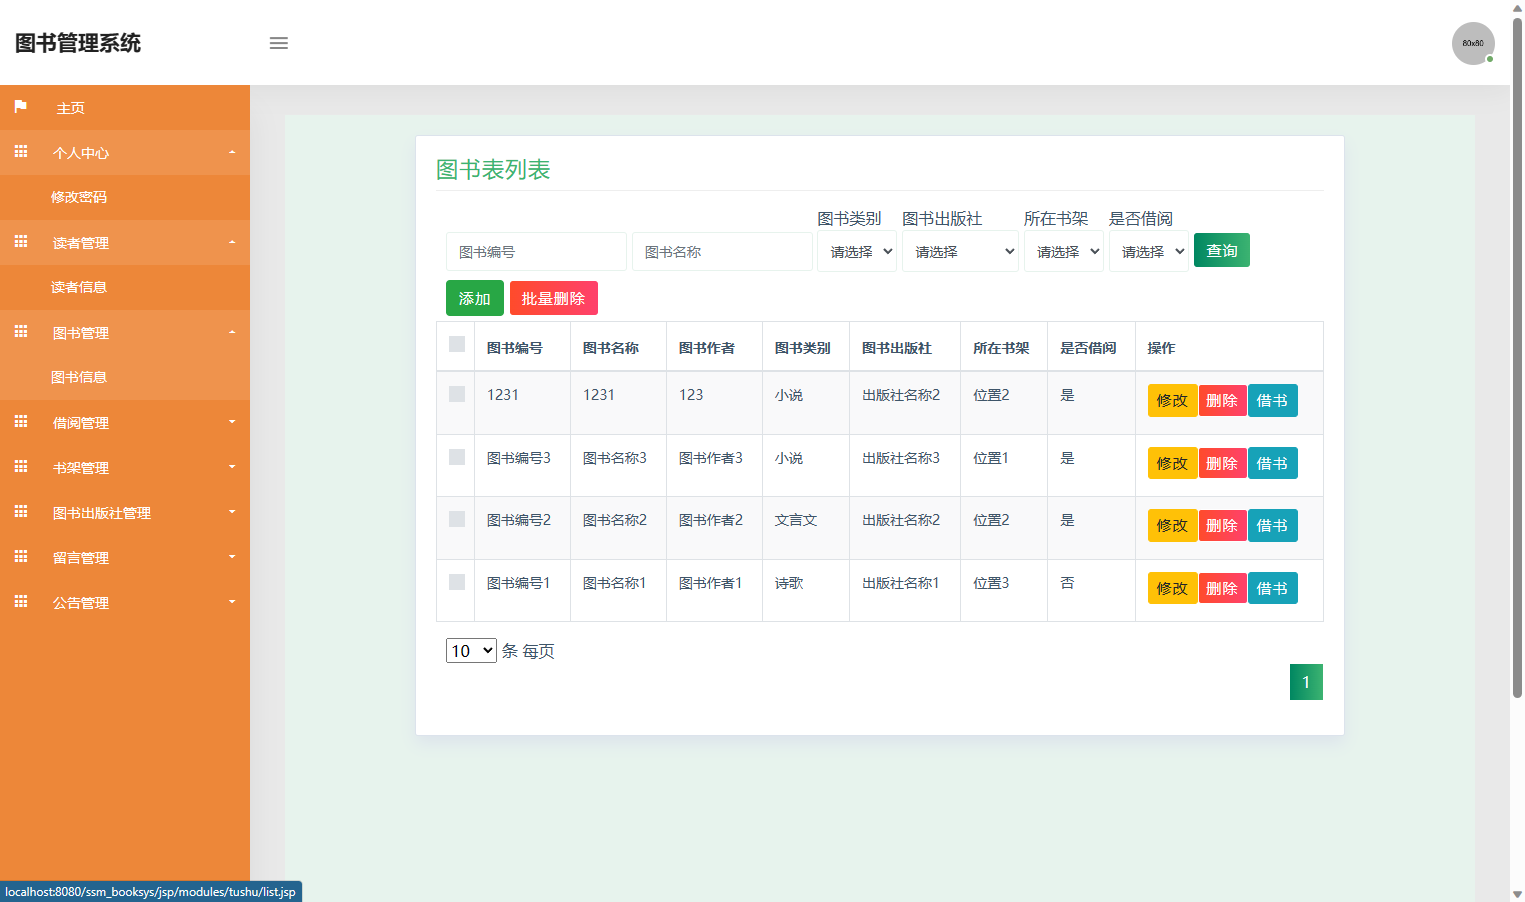The width and height of the screenshot is (1525, 902).
Task: Open the 留言管理 menu in the sidebar
Action: (80, 557)
